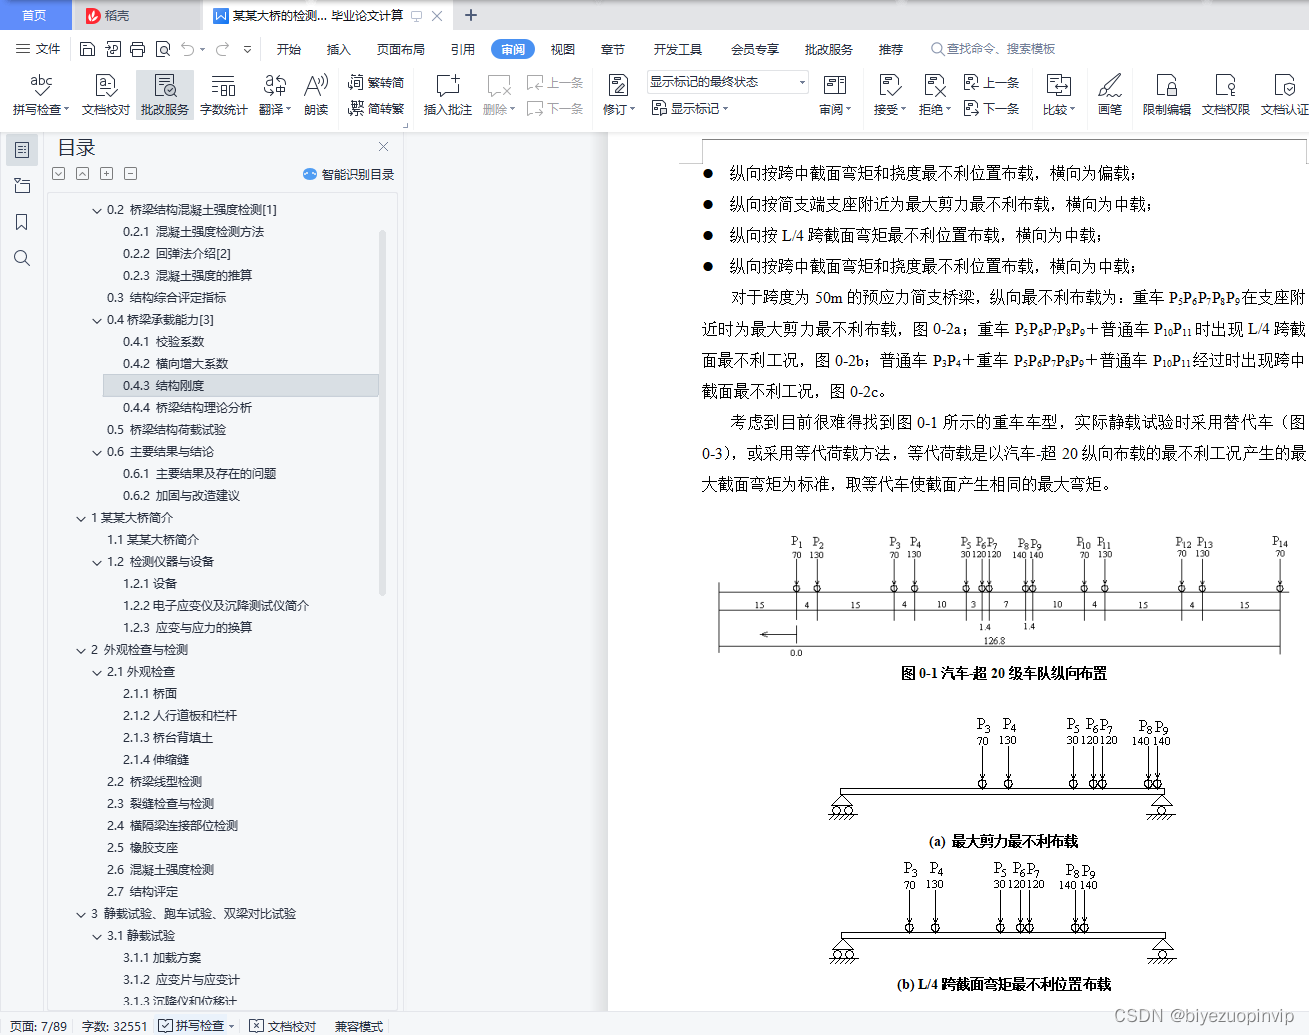Click smart TOC recognition (智能识别目录)
The height and width of the screenshot is (1035, 1309).
point(349,174)
